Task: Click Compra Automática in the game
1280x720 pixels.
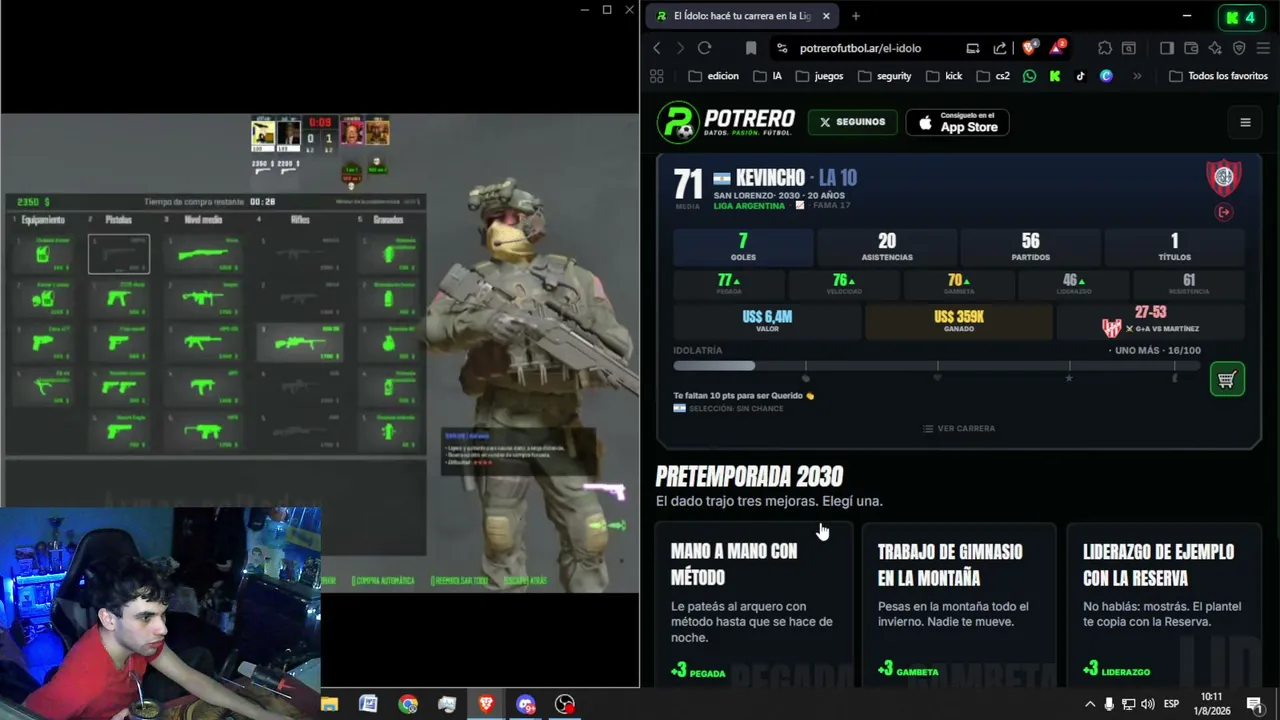Action: point(382,581)
